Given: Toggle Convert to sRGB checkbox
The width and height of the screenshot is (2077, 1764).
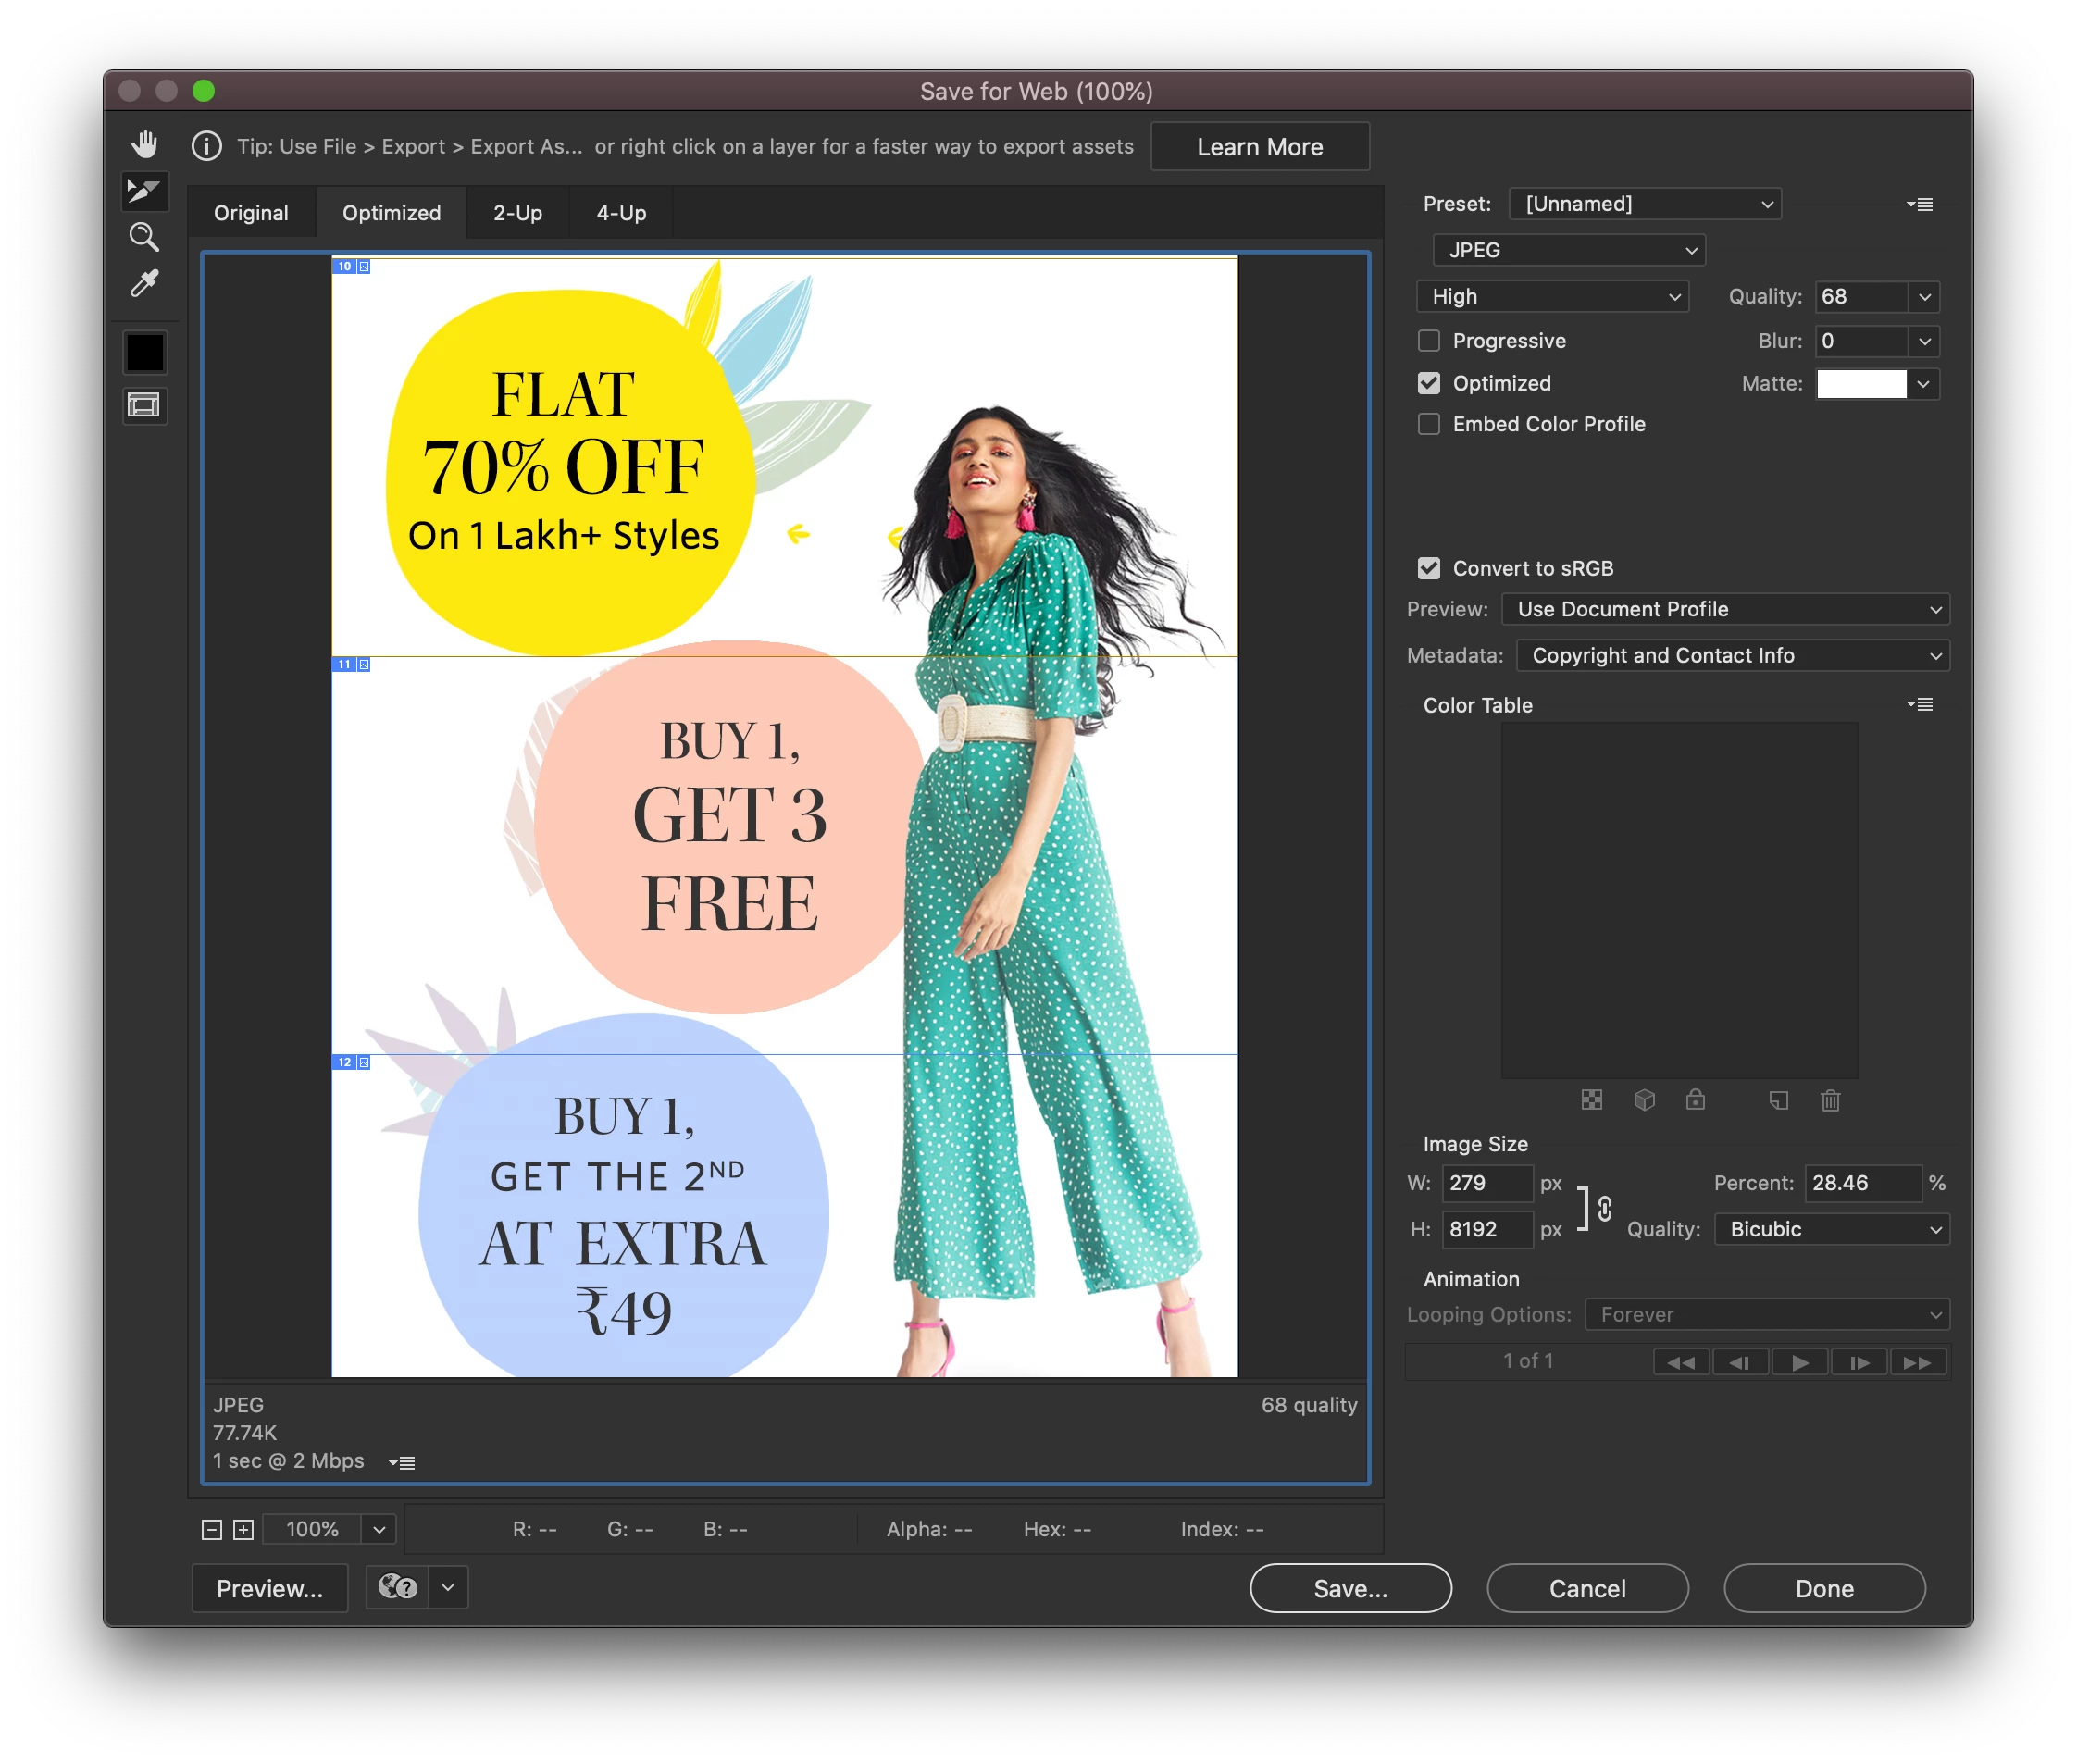Looking at the screenshot, I should [1429, 568].
